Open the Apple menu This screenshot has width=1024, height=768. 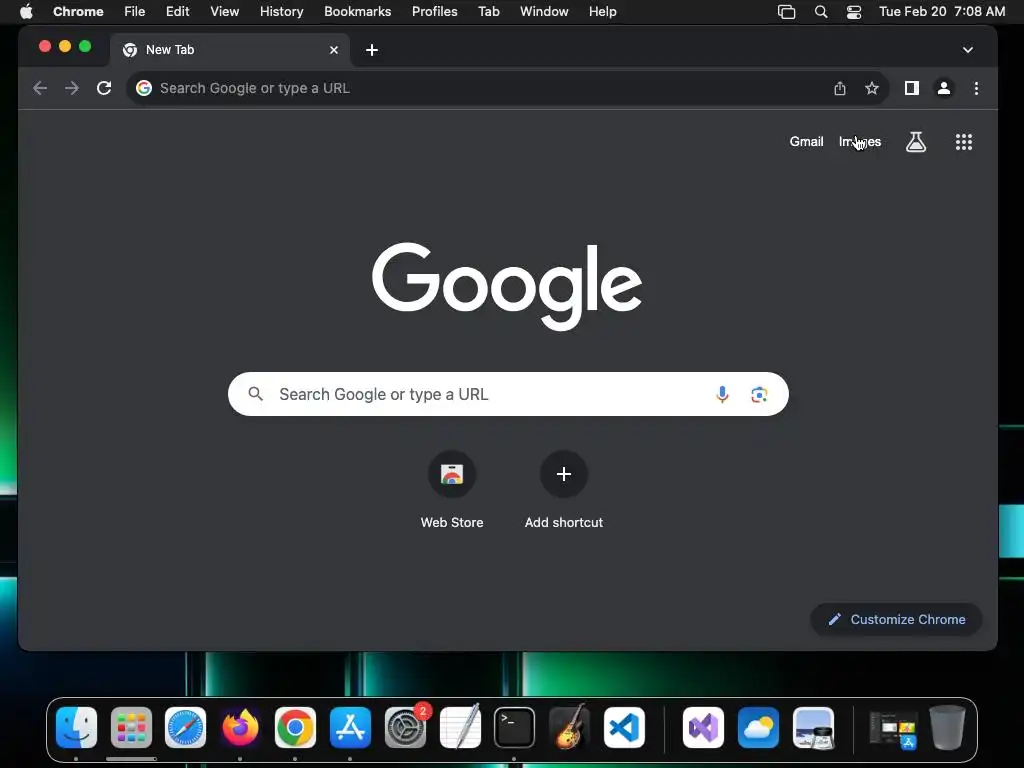pyautogui.click(x=26, y=12)
